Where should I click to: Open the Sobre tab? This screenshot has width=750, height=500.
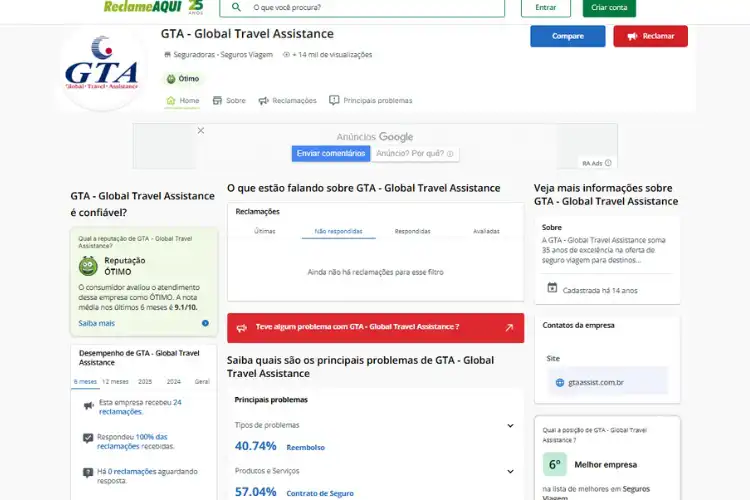coord(229,100)
